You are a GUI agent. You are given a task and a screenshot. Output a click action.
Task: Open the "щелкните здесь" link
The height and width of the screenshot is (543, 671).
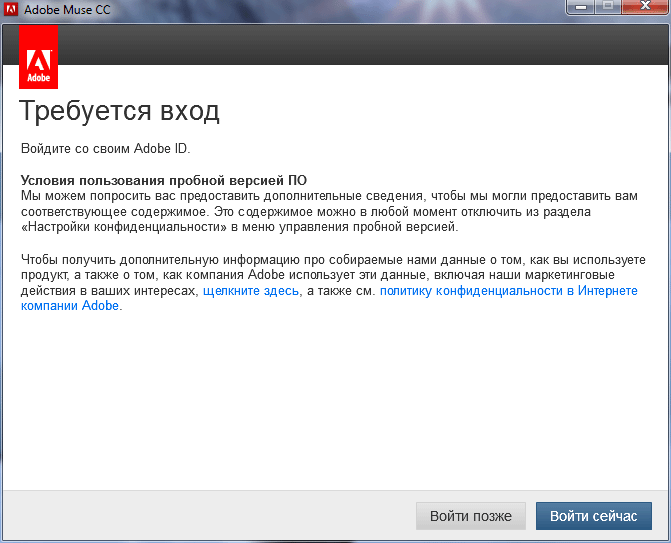click(x=251, y=291)
